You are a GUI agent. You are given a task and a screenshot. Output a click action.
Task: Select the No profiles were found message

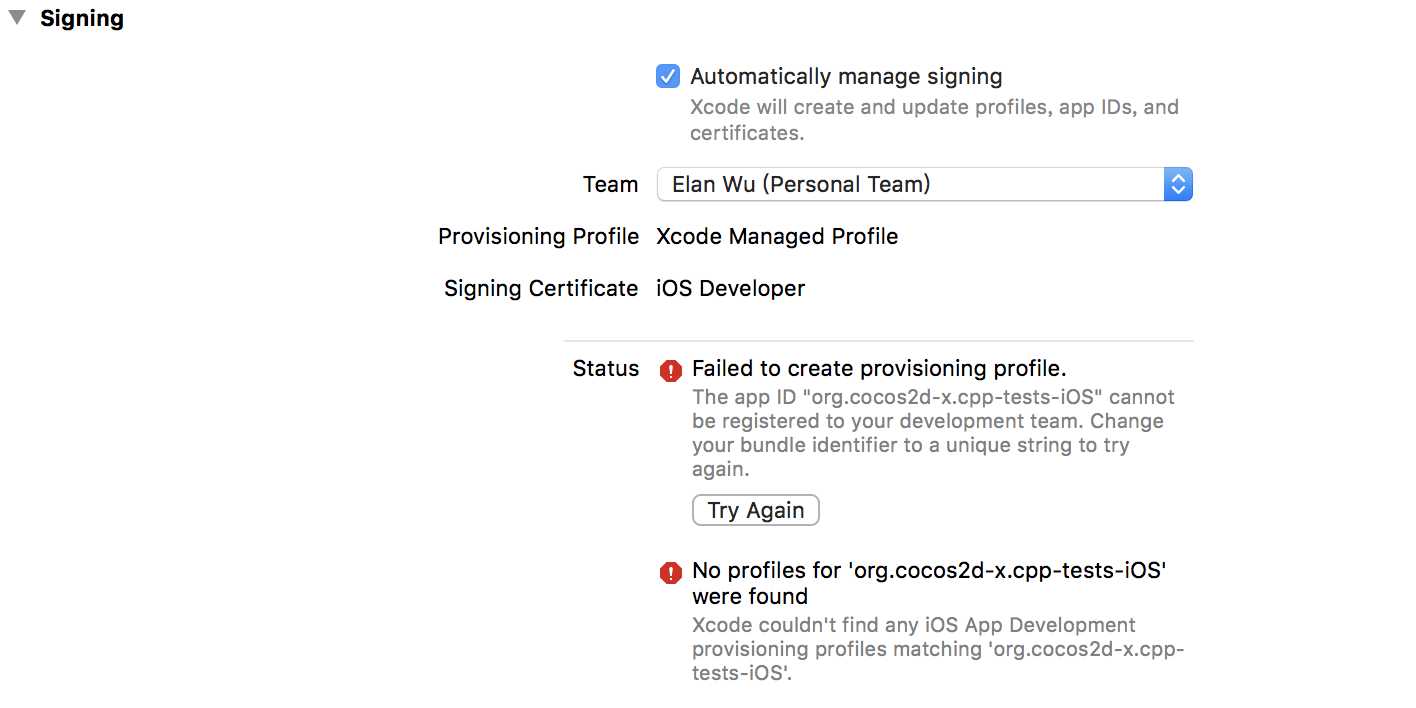[929, 583]
